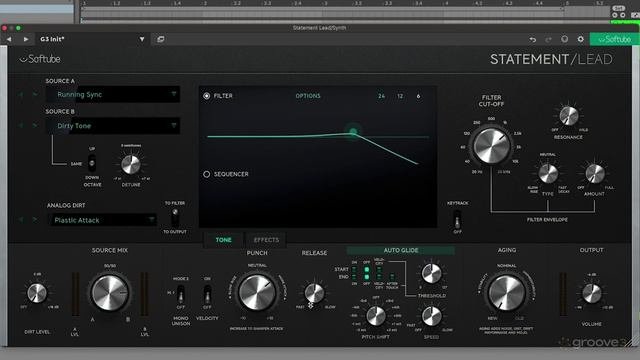
Task: Flip the Octave up/same/down switch
Action: [92, 163]
